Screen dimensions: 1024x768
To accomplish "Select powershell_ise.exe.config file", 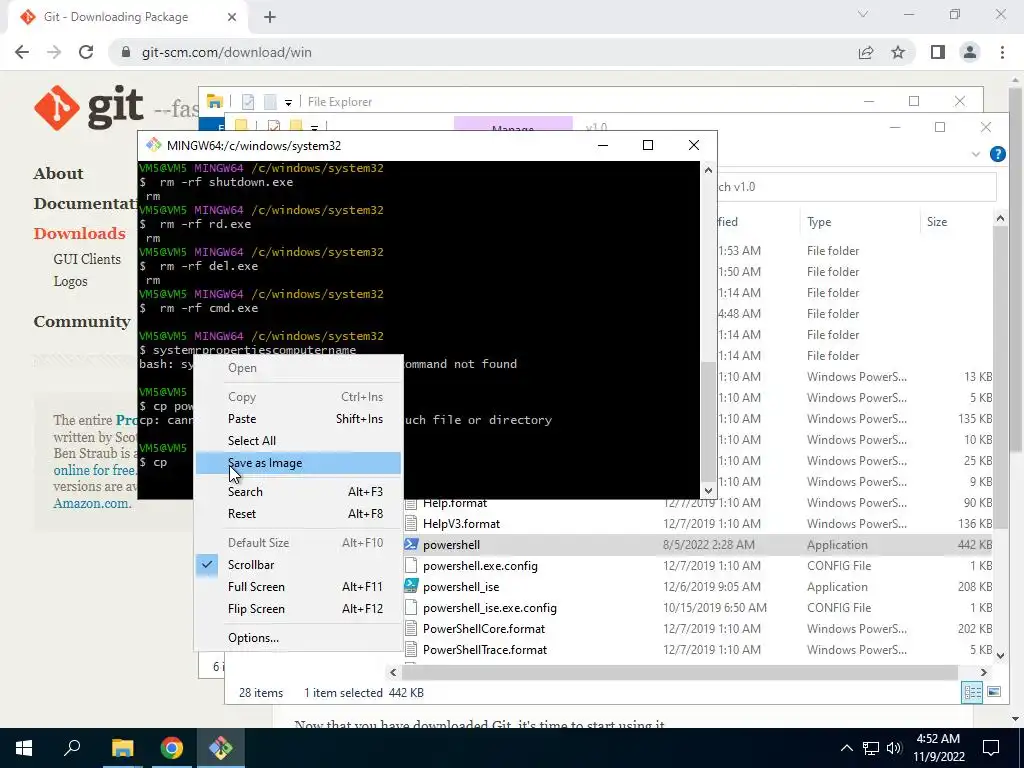I will click(x=490, y=608).
